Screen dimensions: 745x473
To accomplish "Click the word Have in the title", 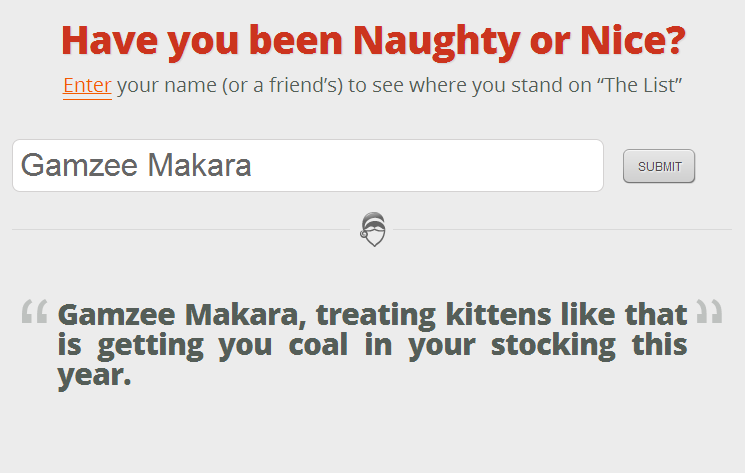I will point(109,41).
